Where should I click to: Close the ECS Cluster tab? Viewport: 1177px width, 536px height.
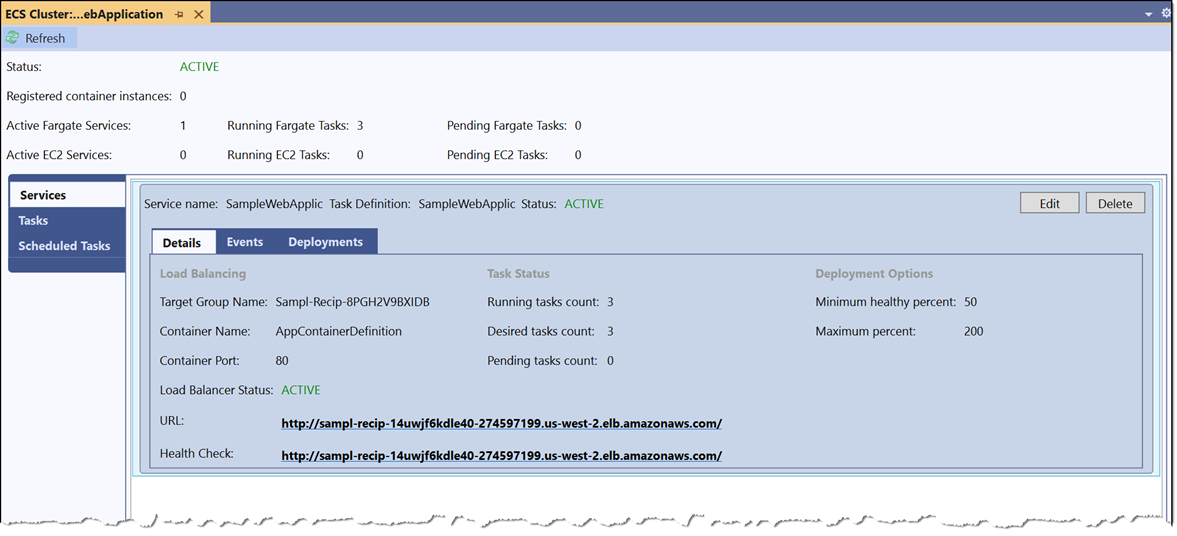[198, 14]
